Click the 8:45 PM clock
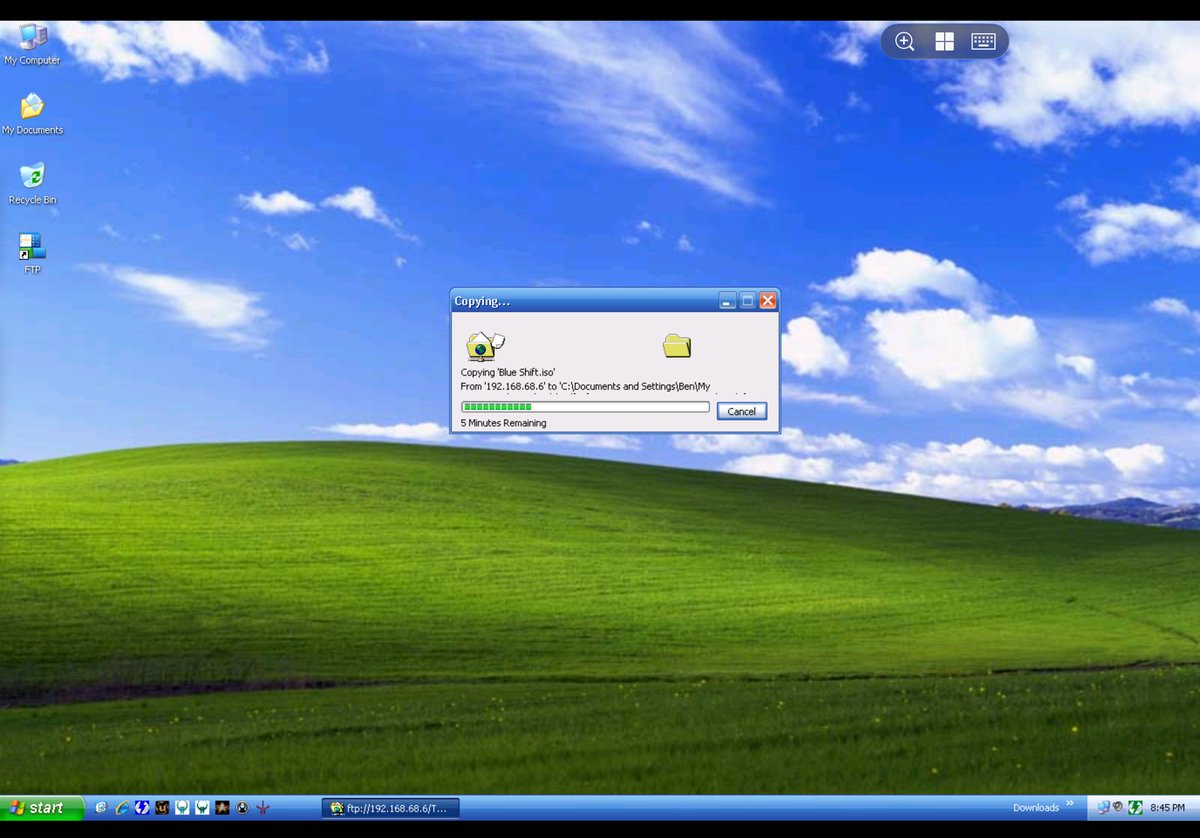The height and width of the screenshot is (838, 1200). (x=1167, y=808)
